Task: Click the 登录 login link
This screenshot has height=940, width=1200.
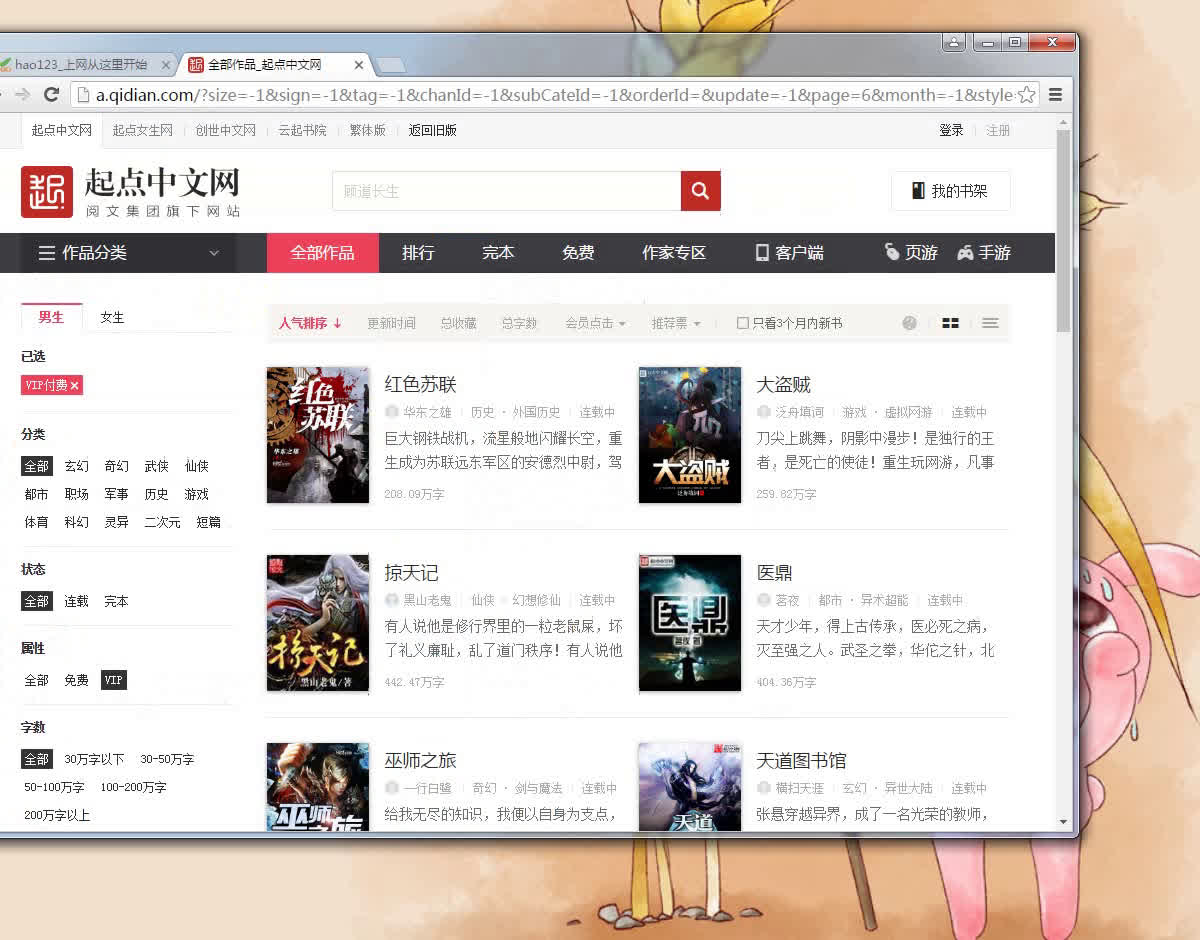Action: (951, 130)
